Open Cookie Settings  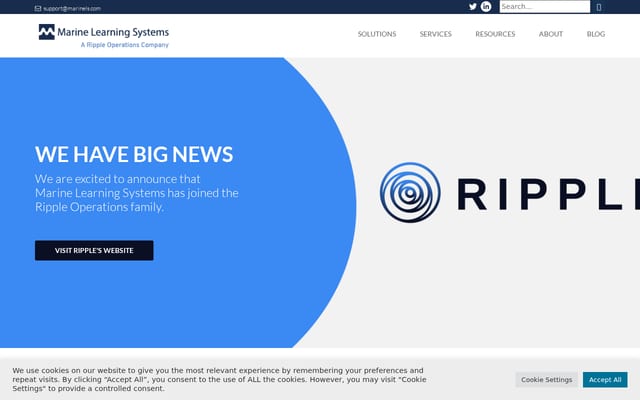547,380
